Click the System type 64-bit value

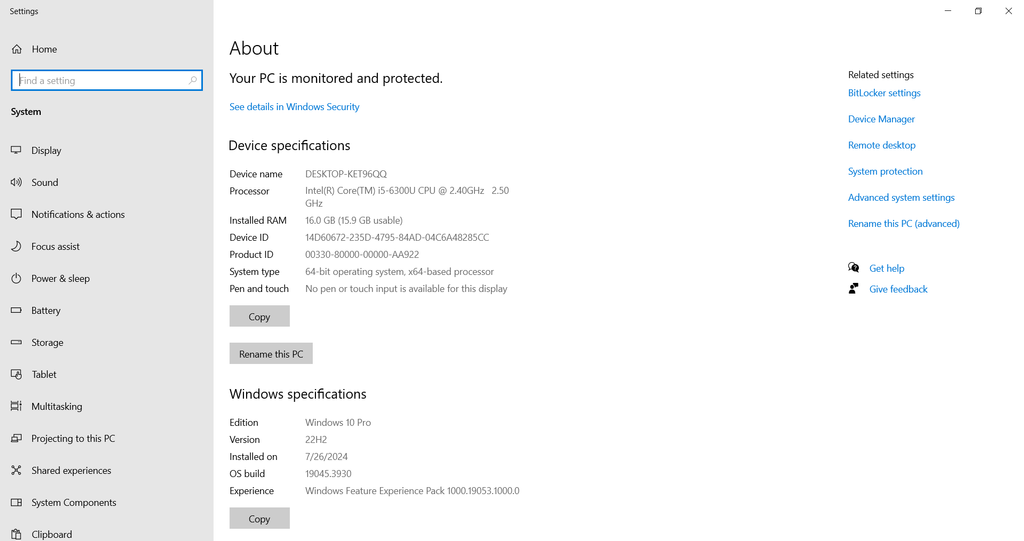(x=399, y=271)
